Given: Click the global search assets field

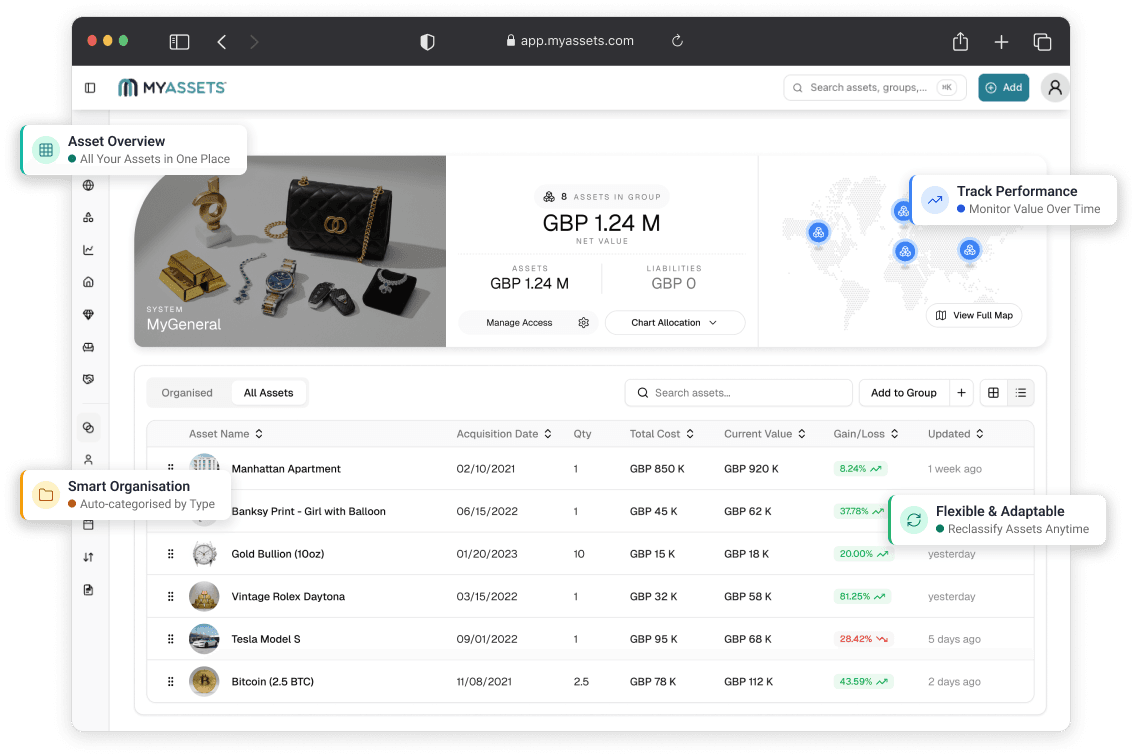Looking at the screenshot, I should pyautogui.click(x=875, y=88).
